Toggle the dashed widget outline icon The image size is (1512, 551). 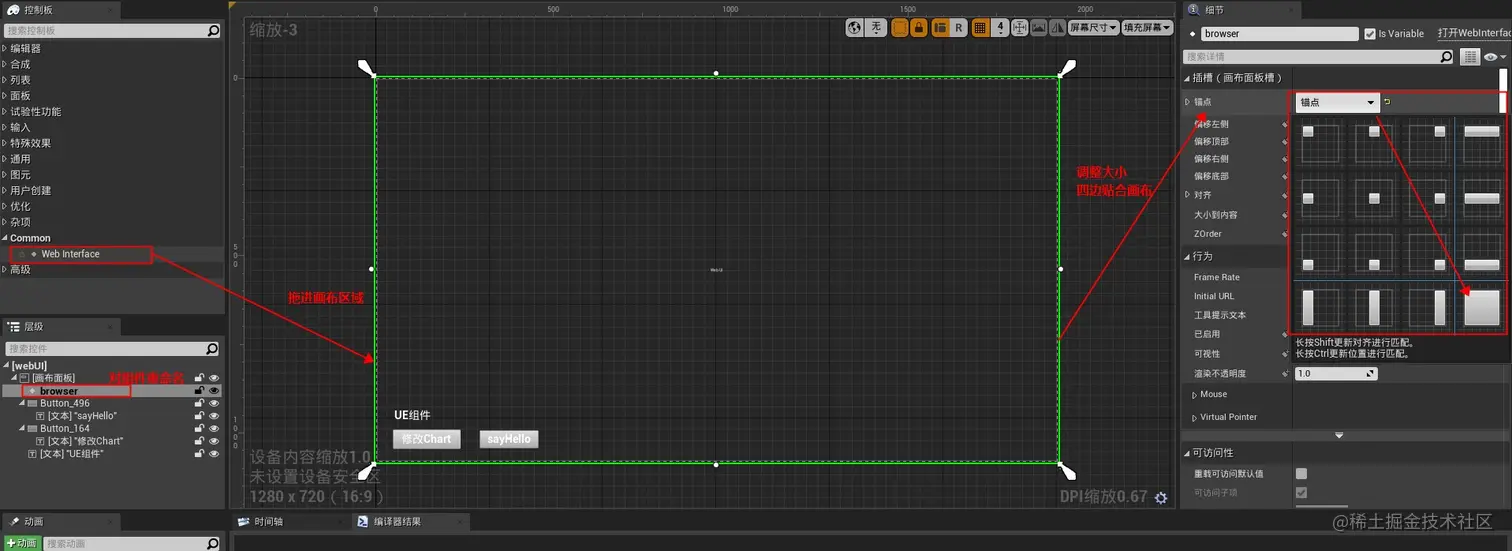click(x=900, y=28)
